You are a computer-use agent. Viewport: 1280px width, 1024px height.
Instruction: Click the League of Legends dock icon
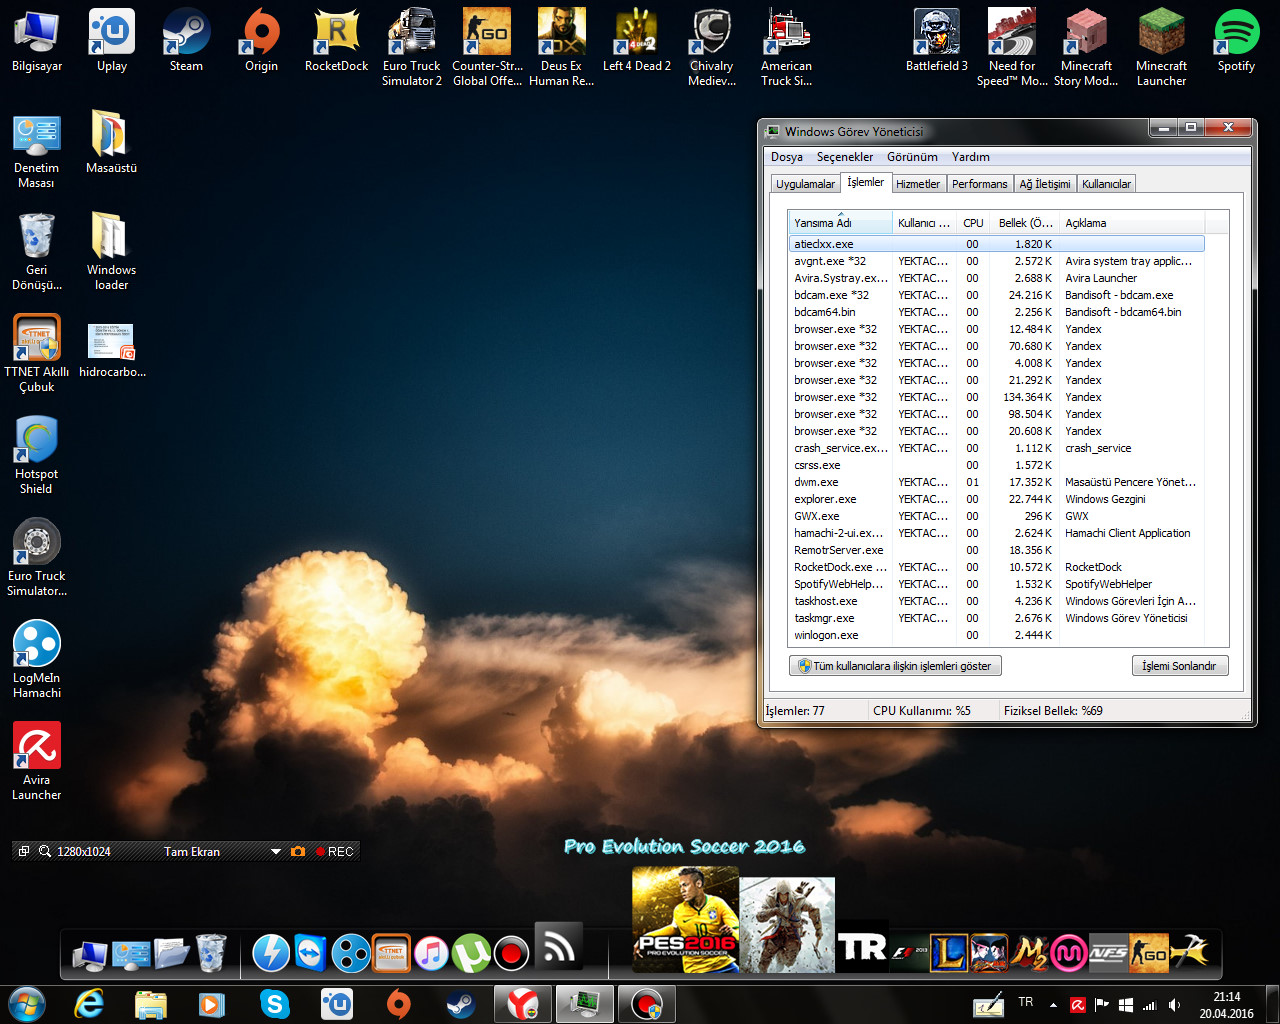[948, 953]
